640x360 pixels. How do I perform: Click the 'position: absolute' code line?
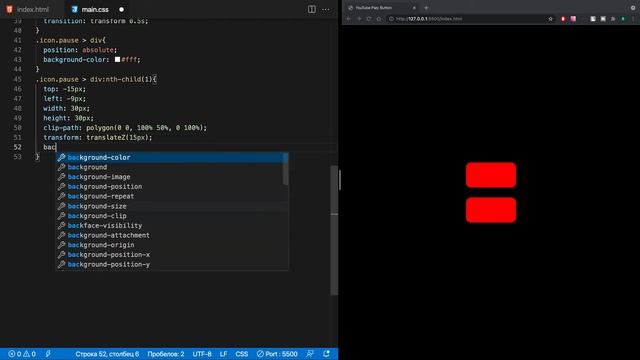click(80, 50)
